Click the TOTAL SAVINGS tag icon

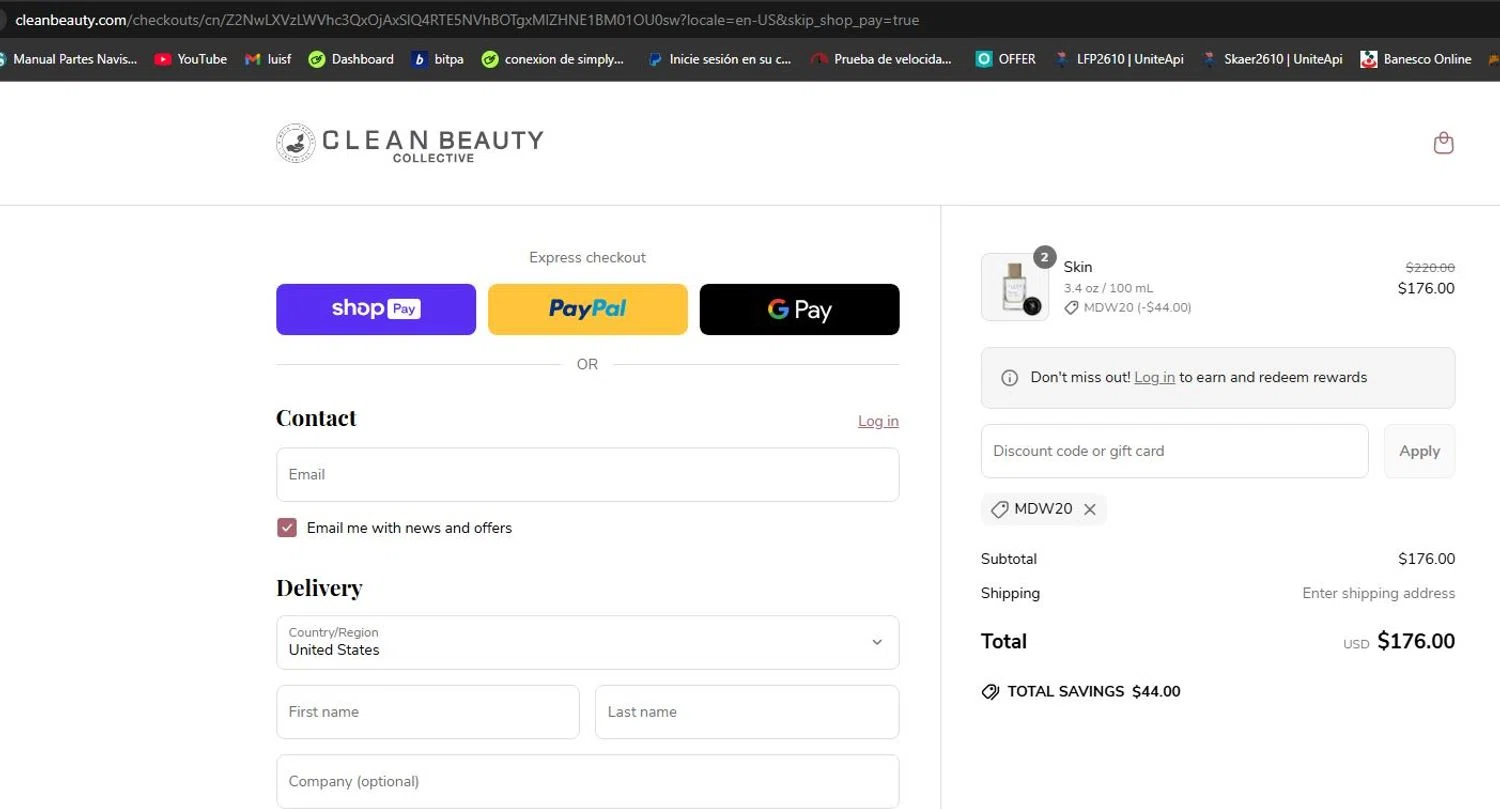point(990,692)
